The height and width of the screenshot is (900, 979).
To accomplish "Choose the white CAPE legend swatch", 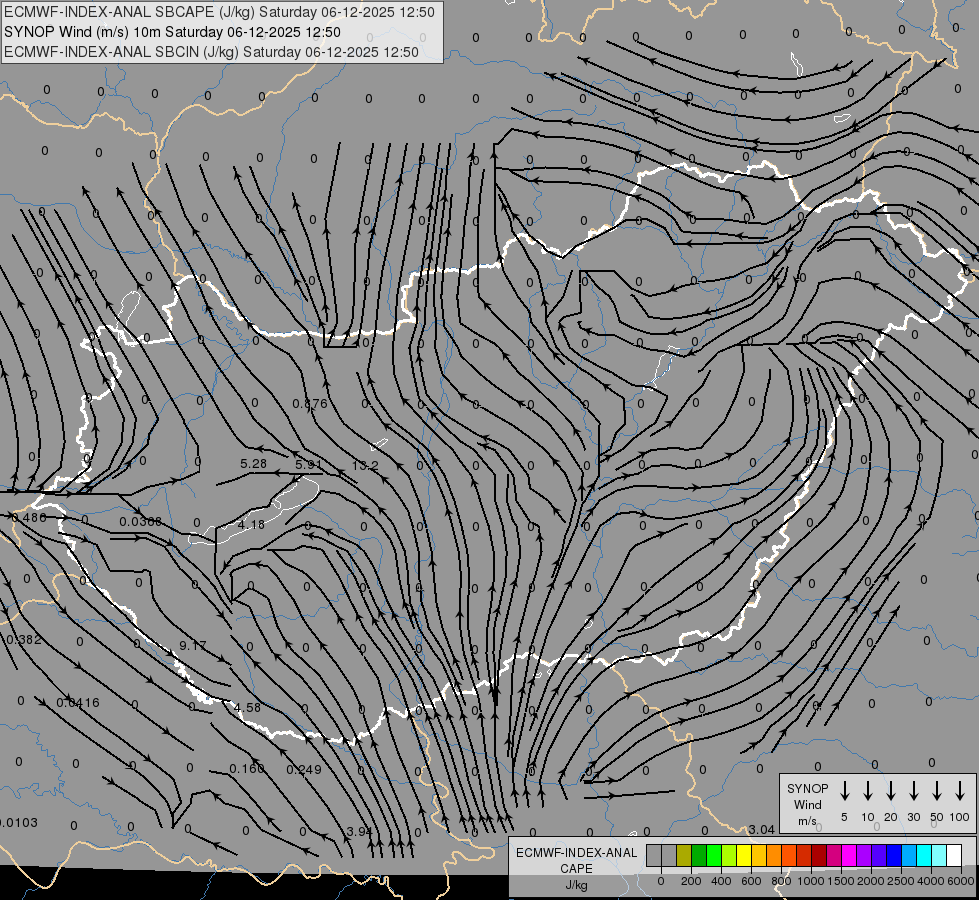I will (x=953, y=855).
